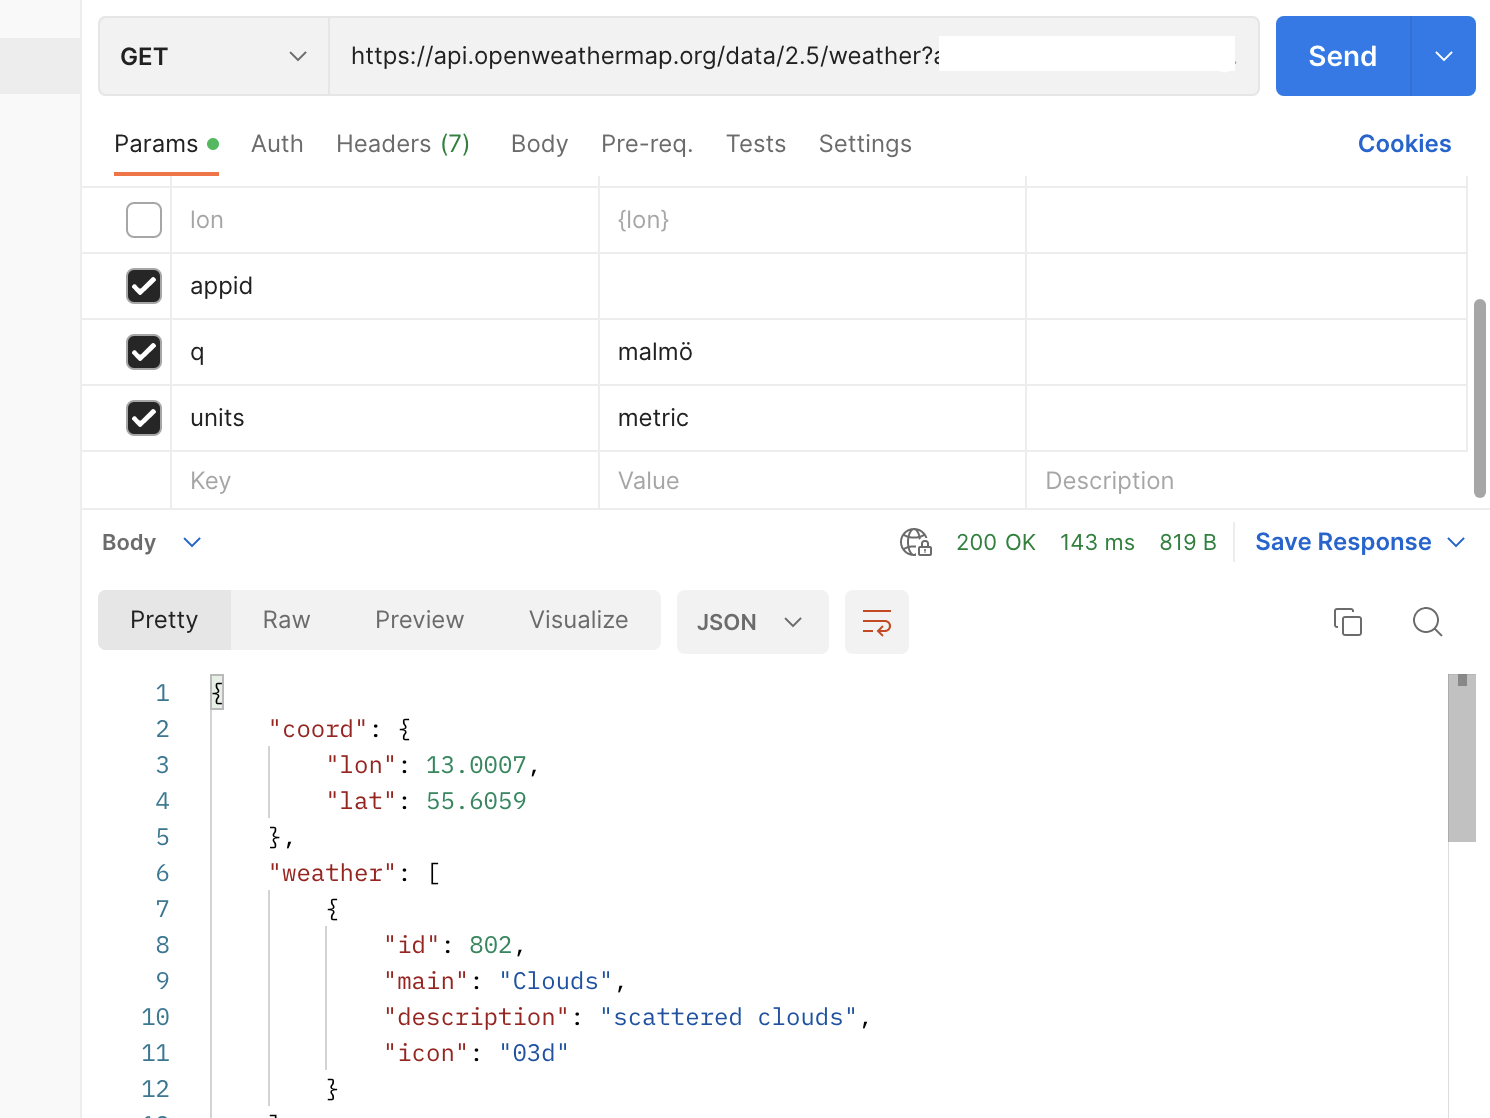Click Save Response

tap(1343, 542)
